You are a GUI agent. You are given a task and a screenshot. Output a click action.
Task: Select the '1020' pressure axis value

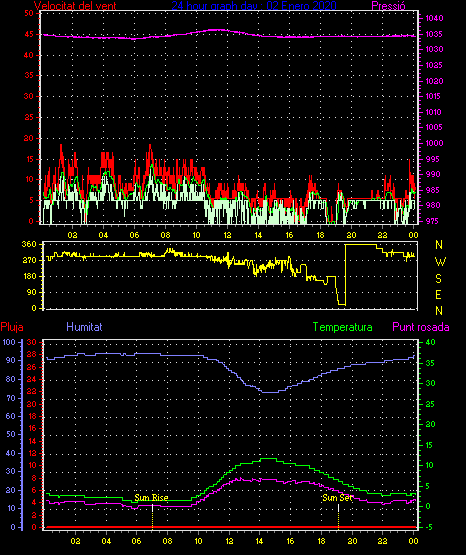pos(434,81)
